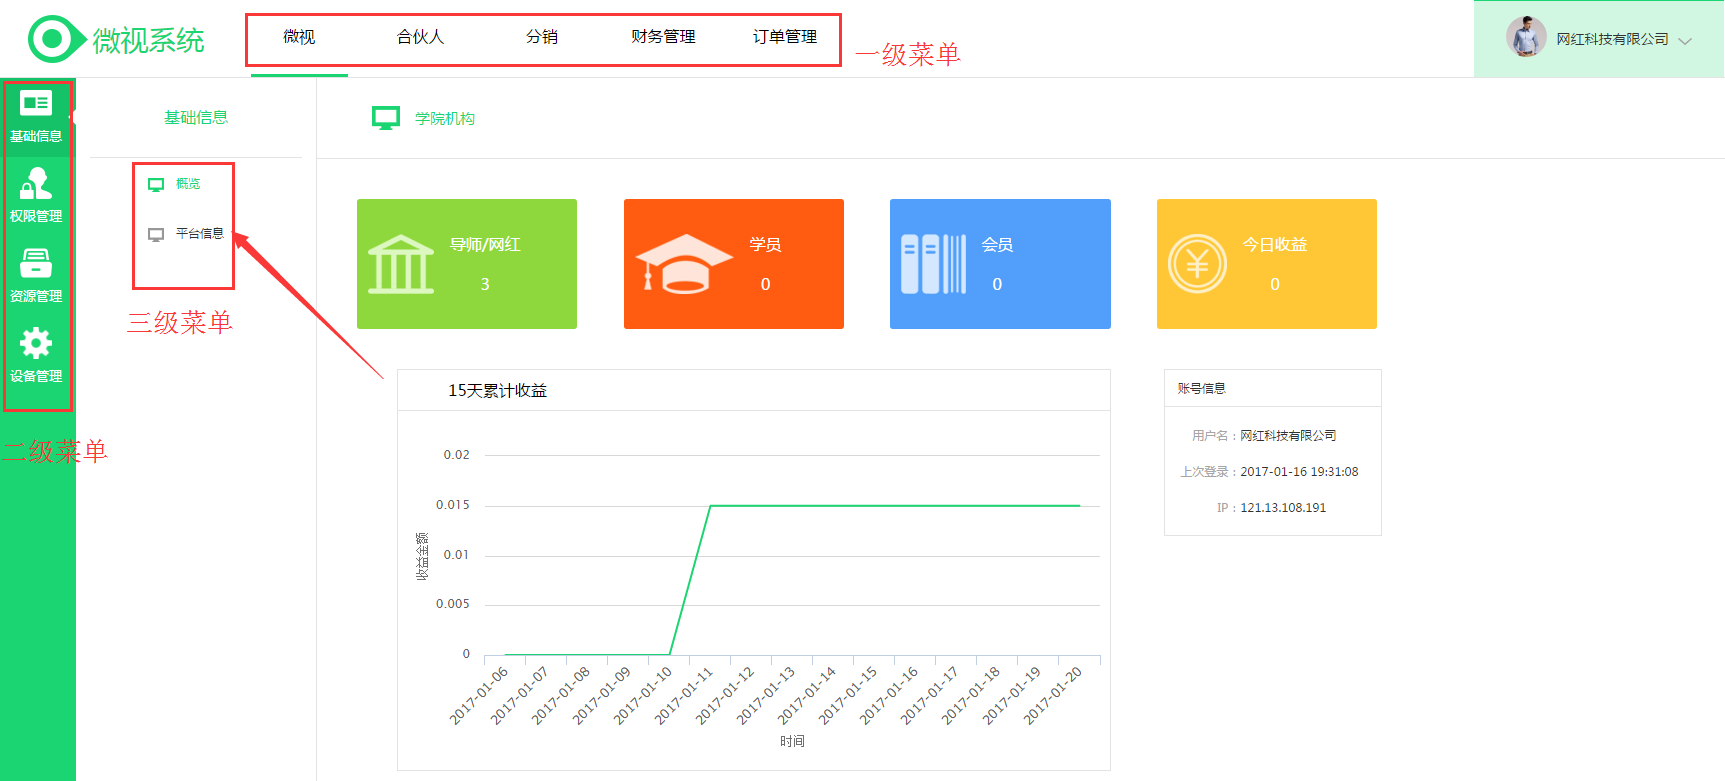The height and width of the screenshot is (781, 1725).
Task: Open the blue 会员 stat card
Action: pos(1000,264)
